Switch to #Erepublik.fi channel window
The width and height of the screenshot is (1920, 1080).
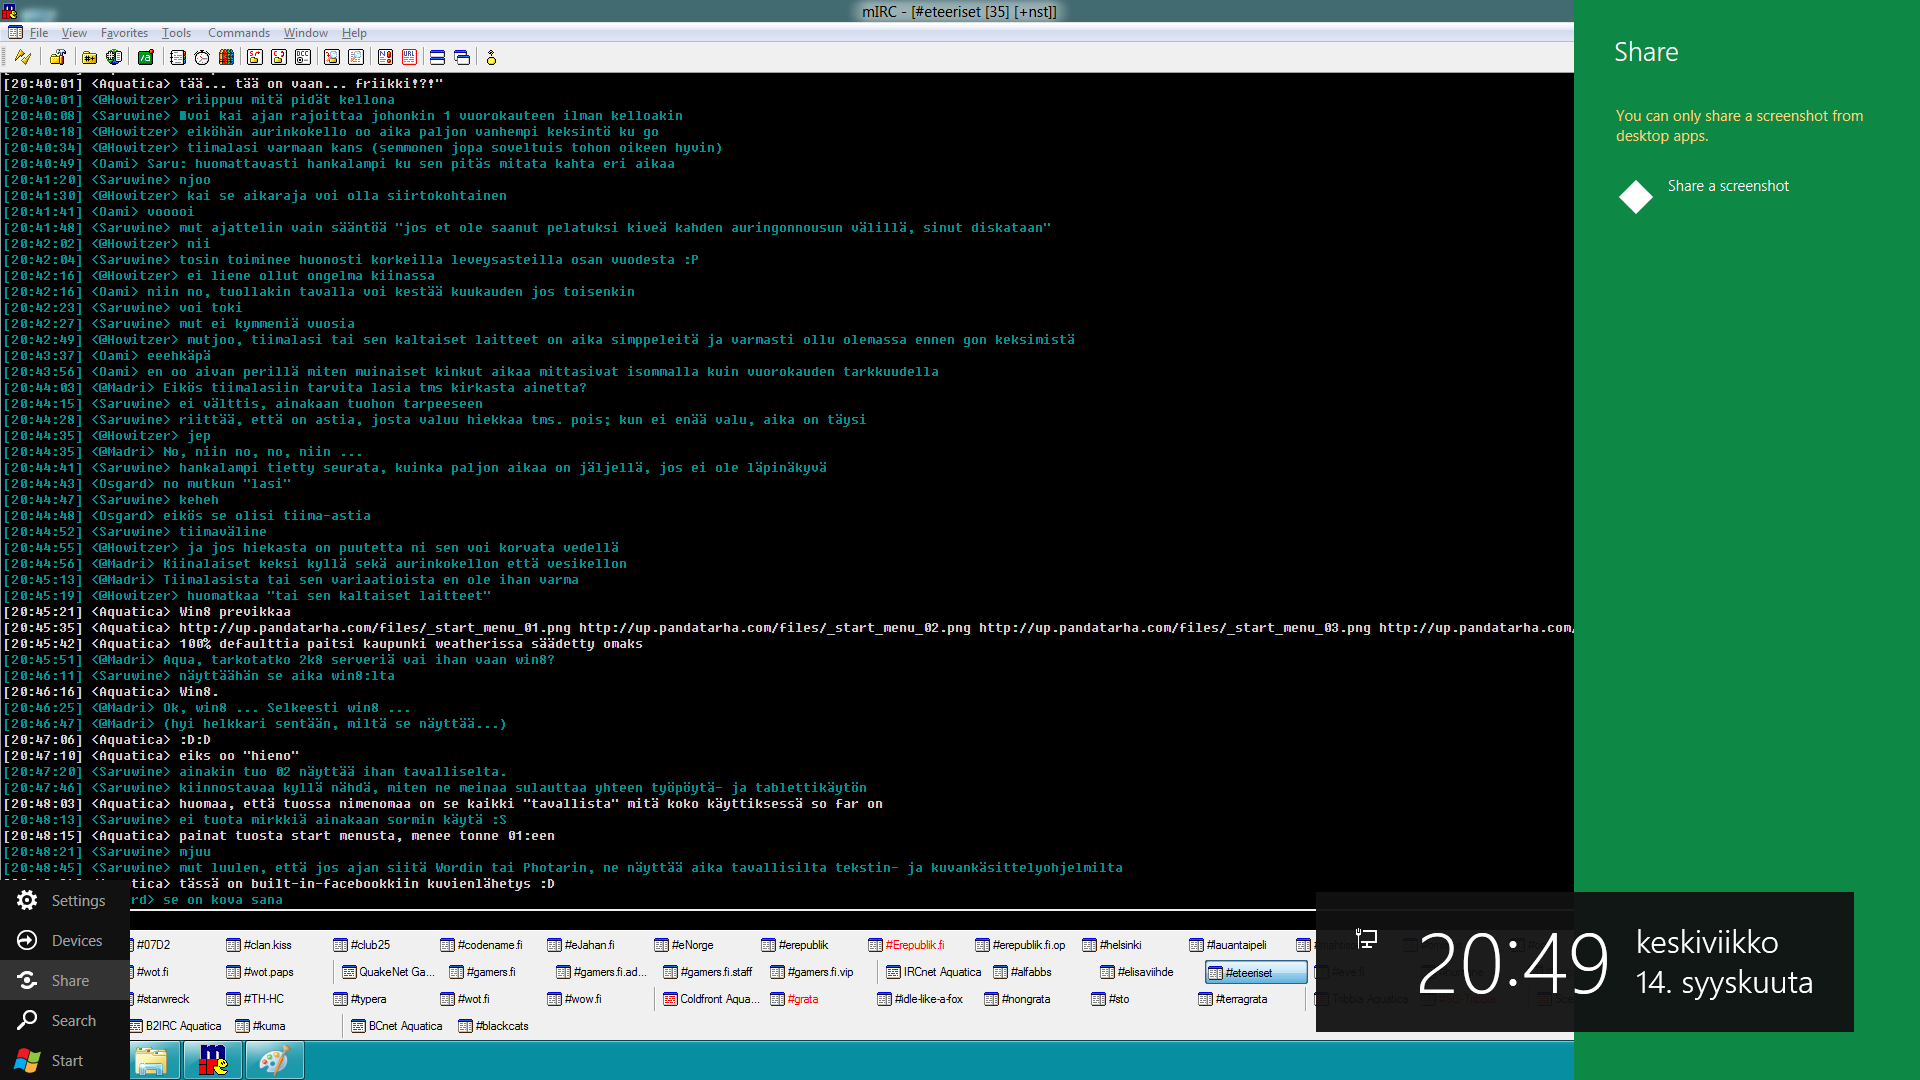point(913,945)
